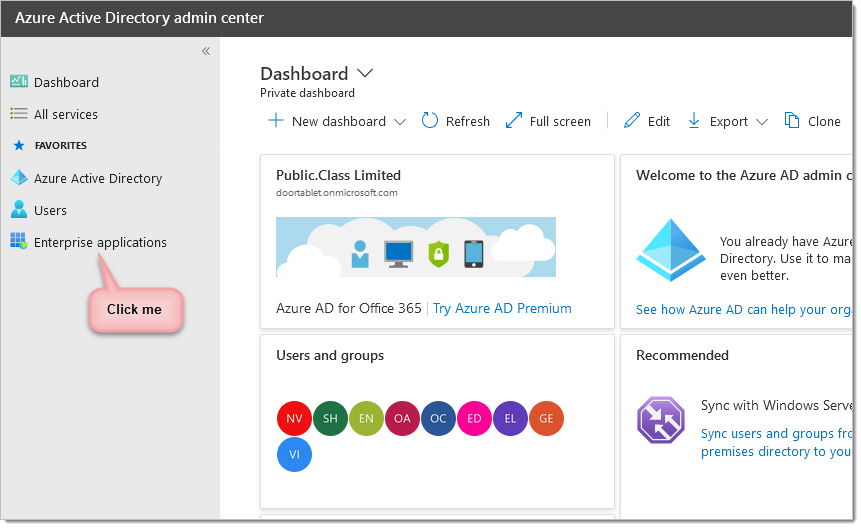Clone the dashboard
Screen dimensions: 861x528
pos(813,121)
